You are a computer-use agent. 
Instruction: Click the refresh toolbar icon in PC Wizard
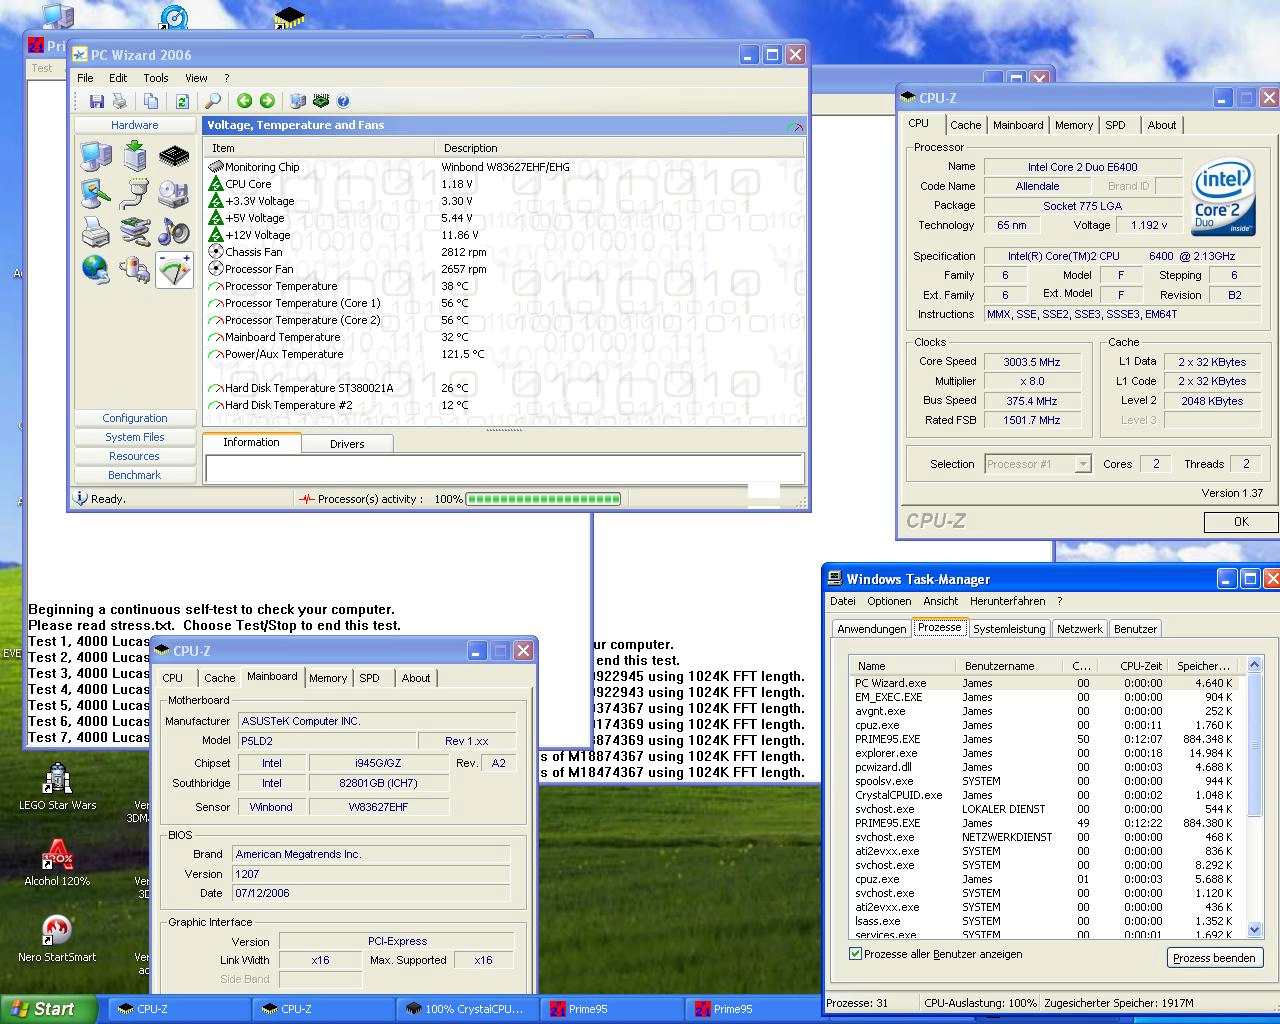(x=182, y=101)
